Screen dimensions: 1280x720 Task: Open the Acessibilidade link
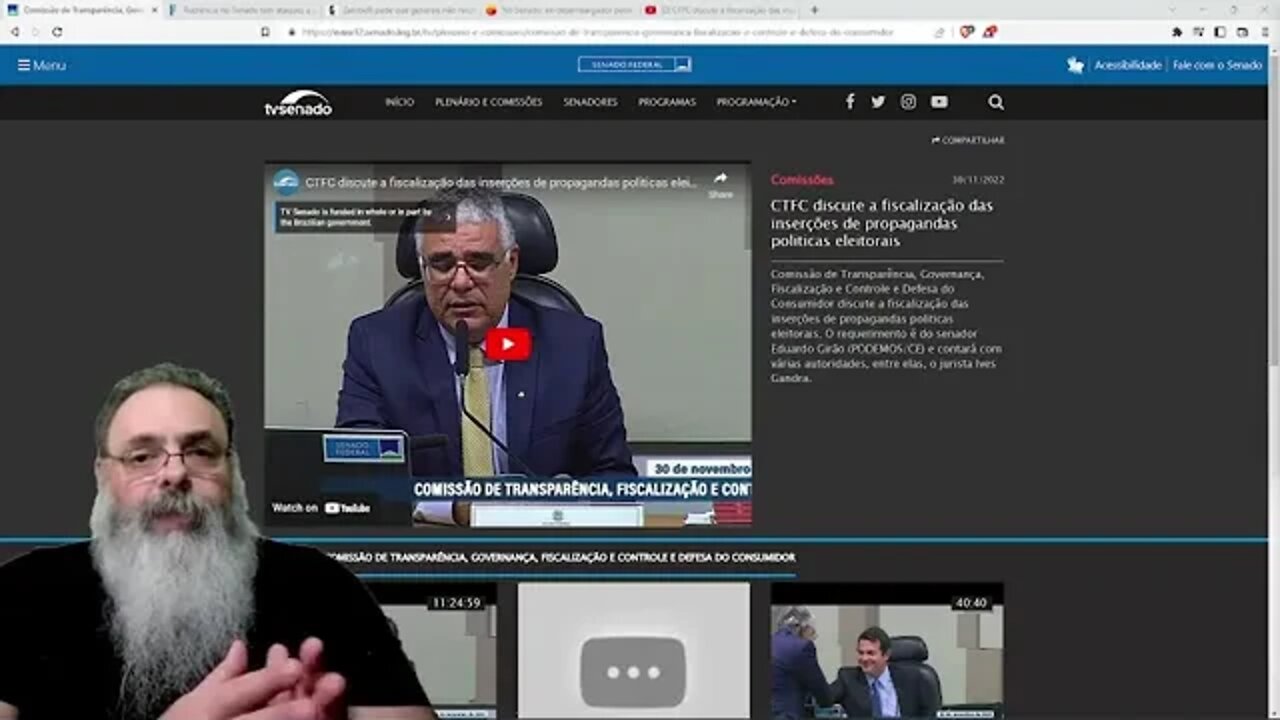pos(1128,65)
